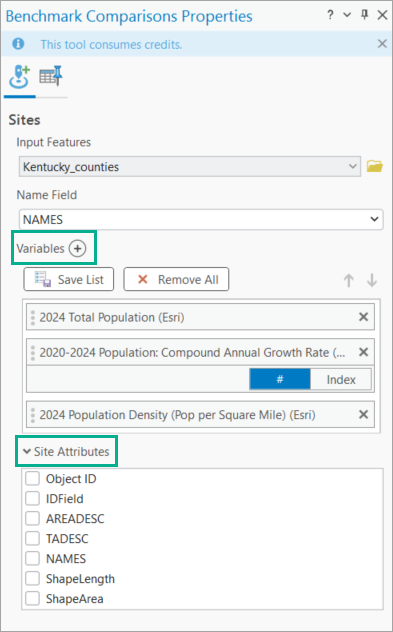393x632 pixels.
Task: Move selected variable down arrow
Action: point(372,280)
